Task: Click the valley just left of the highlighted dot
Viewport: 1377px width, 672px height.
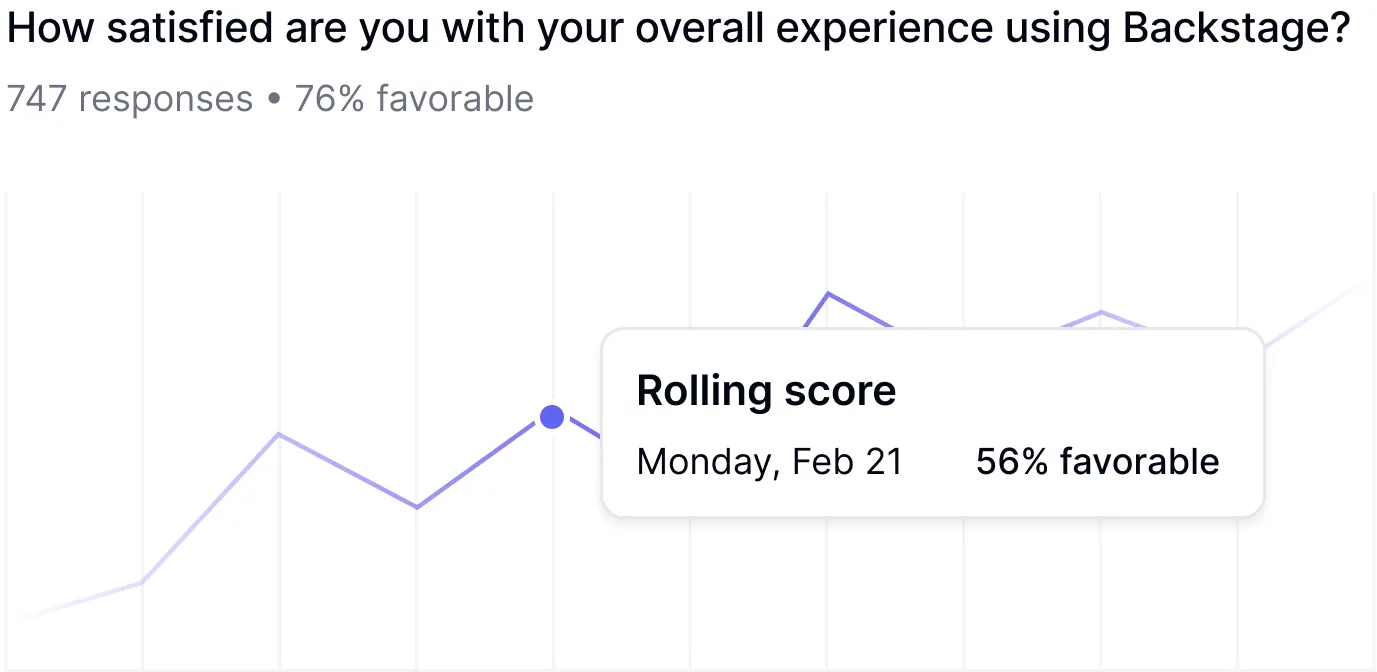Action: coord(416,507)
